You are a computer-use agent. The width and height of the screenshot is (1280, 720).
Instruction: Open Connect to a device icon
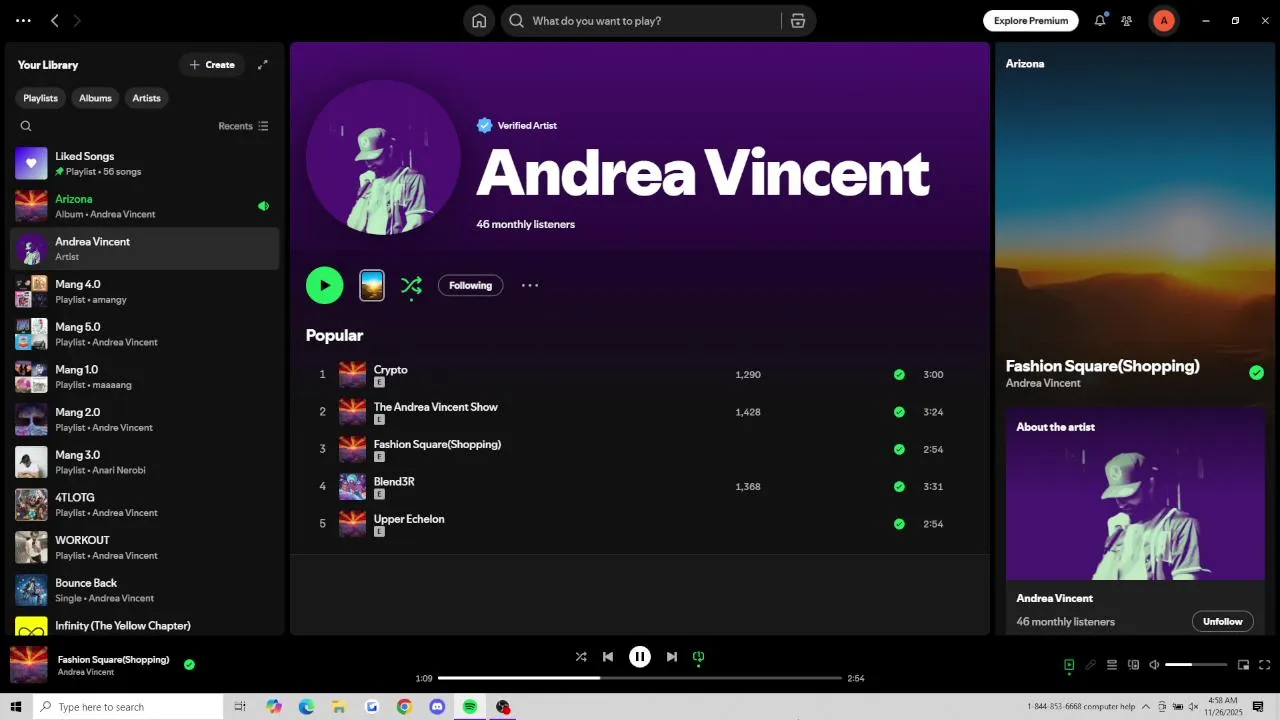tap(1133, 665)
